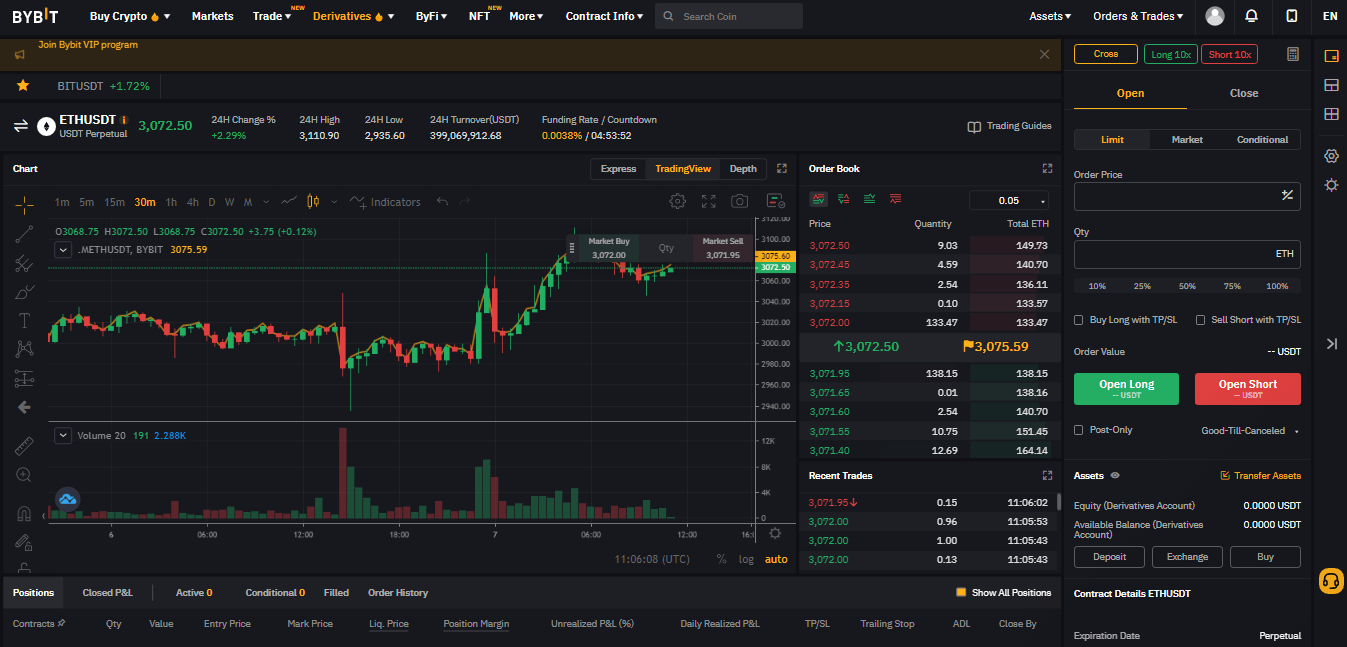Show order book buys-only view
1347x647 pixels.
[x=869, y=198]
